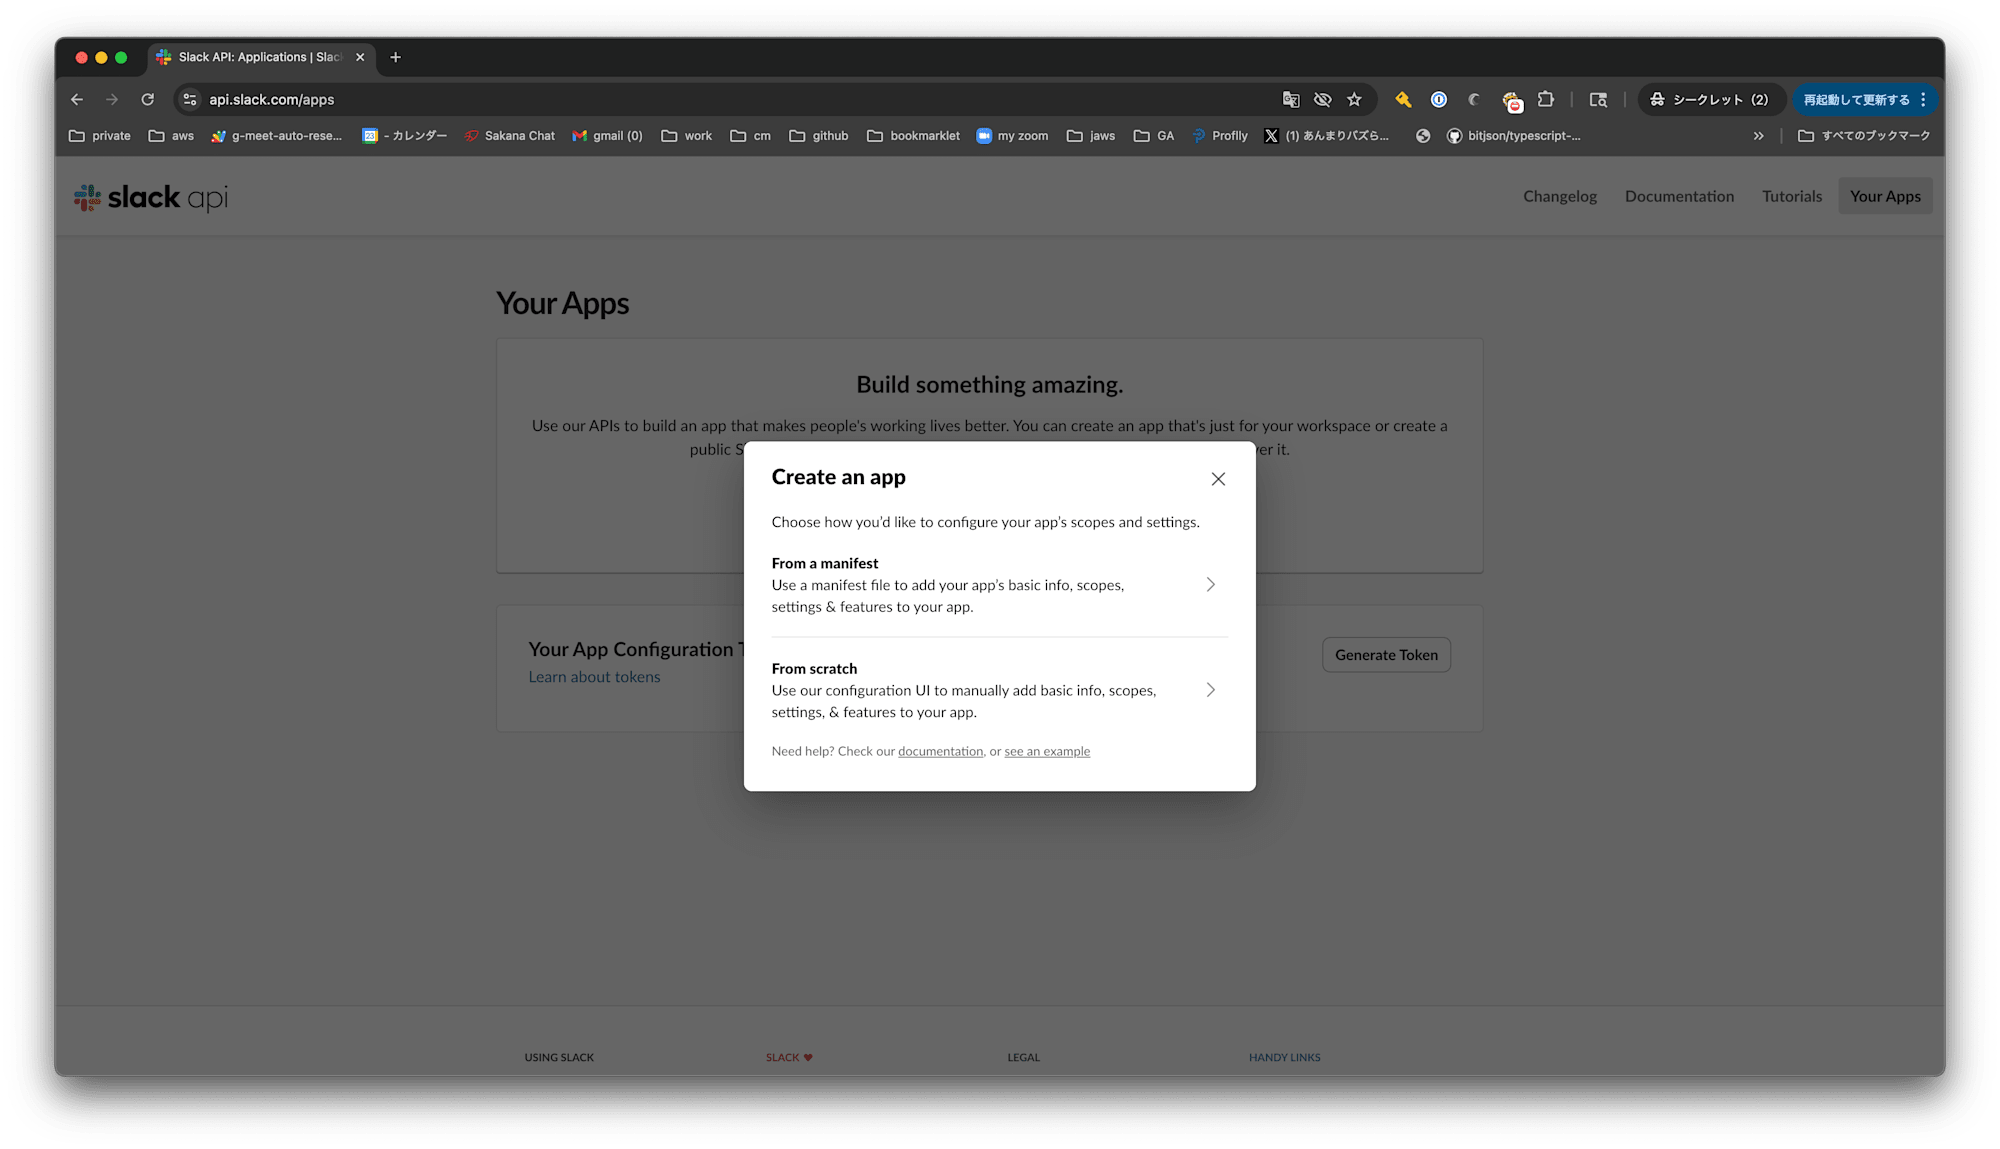The width and height of the screenshot is (2000, 1149).
Task: Go to the Changelog page
Action: click(x=1560, y=196)
